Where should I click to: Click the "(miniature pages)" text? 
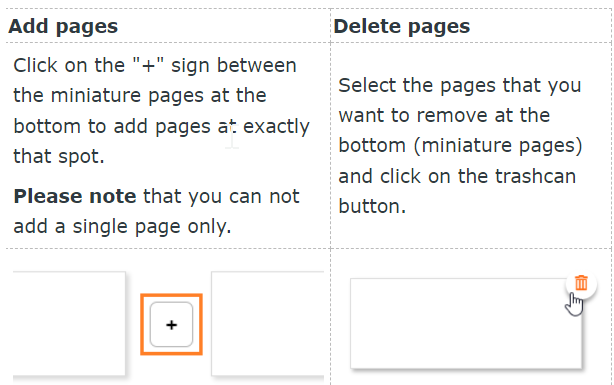(498, 146)
